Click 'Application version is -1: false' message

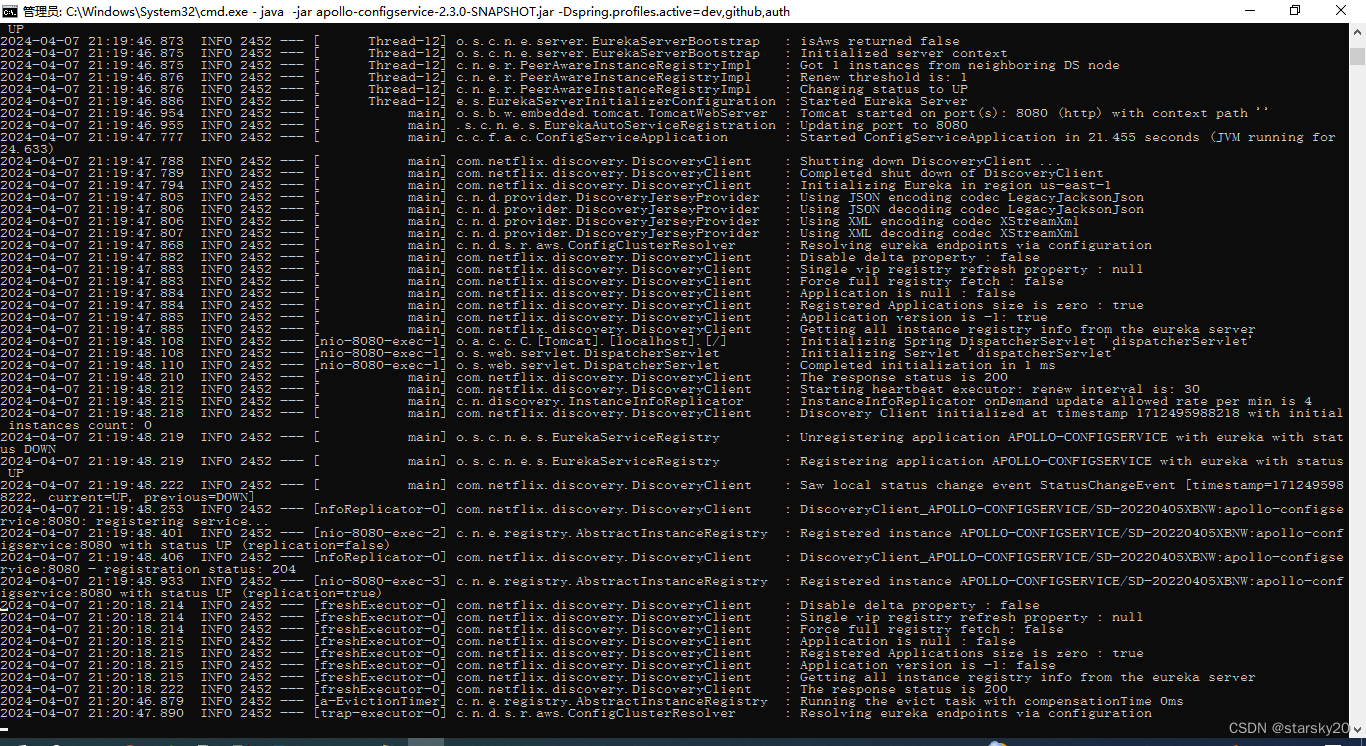click(x=927, y=665)
